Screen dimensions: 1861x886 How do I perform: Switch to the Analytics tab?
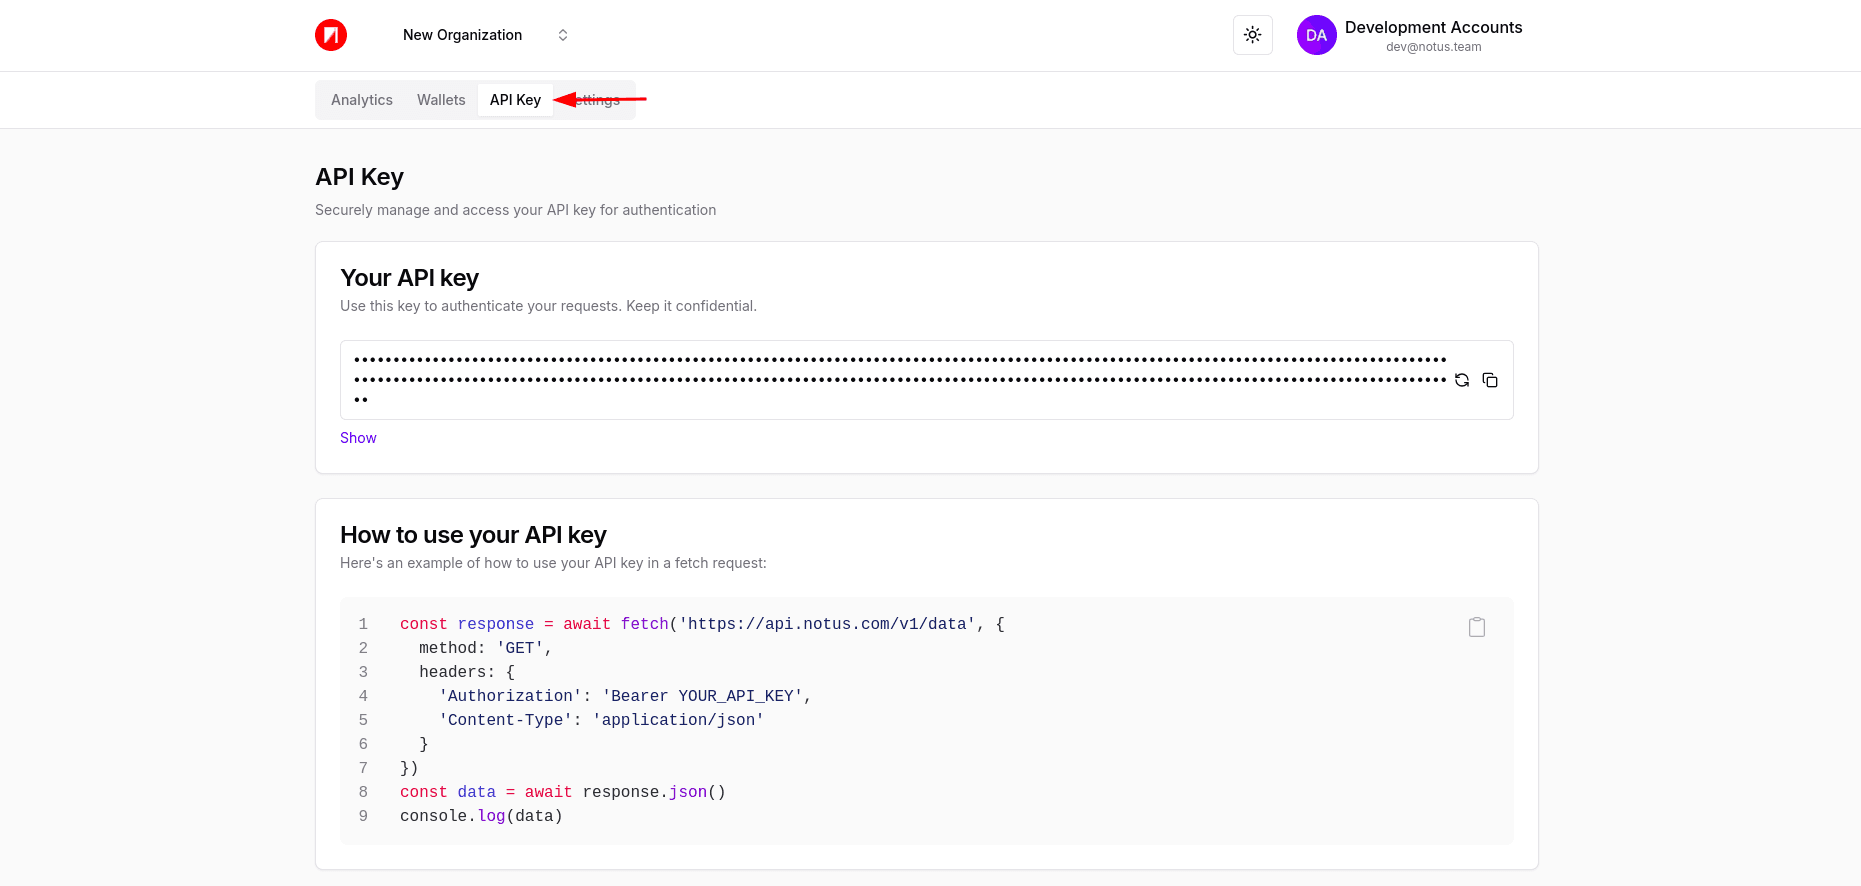362,100
